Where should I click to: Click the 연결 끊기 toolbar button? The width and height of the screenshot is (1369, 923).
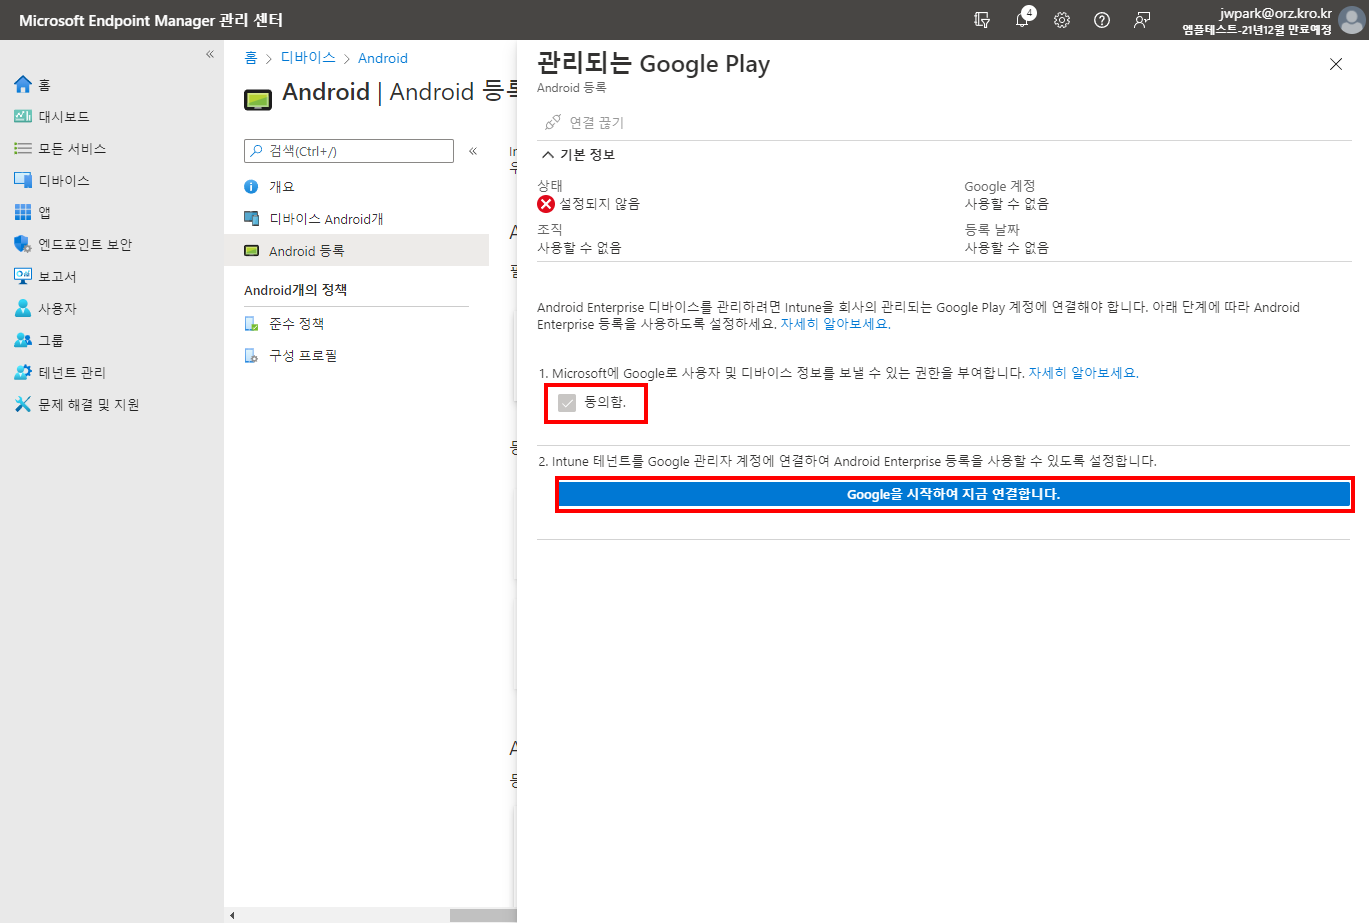(584, 122)
